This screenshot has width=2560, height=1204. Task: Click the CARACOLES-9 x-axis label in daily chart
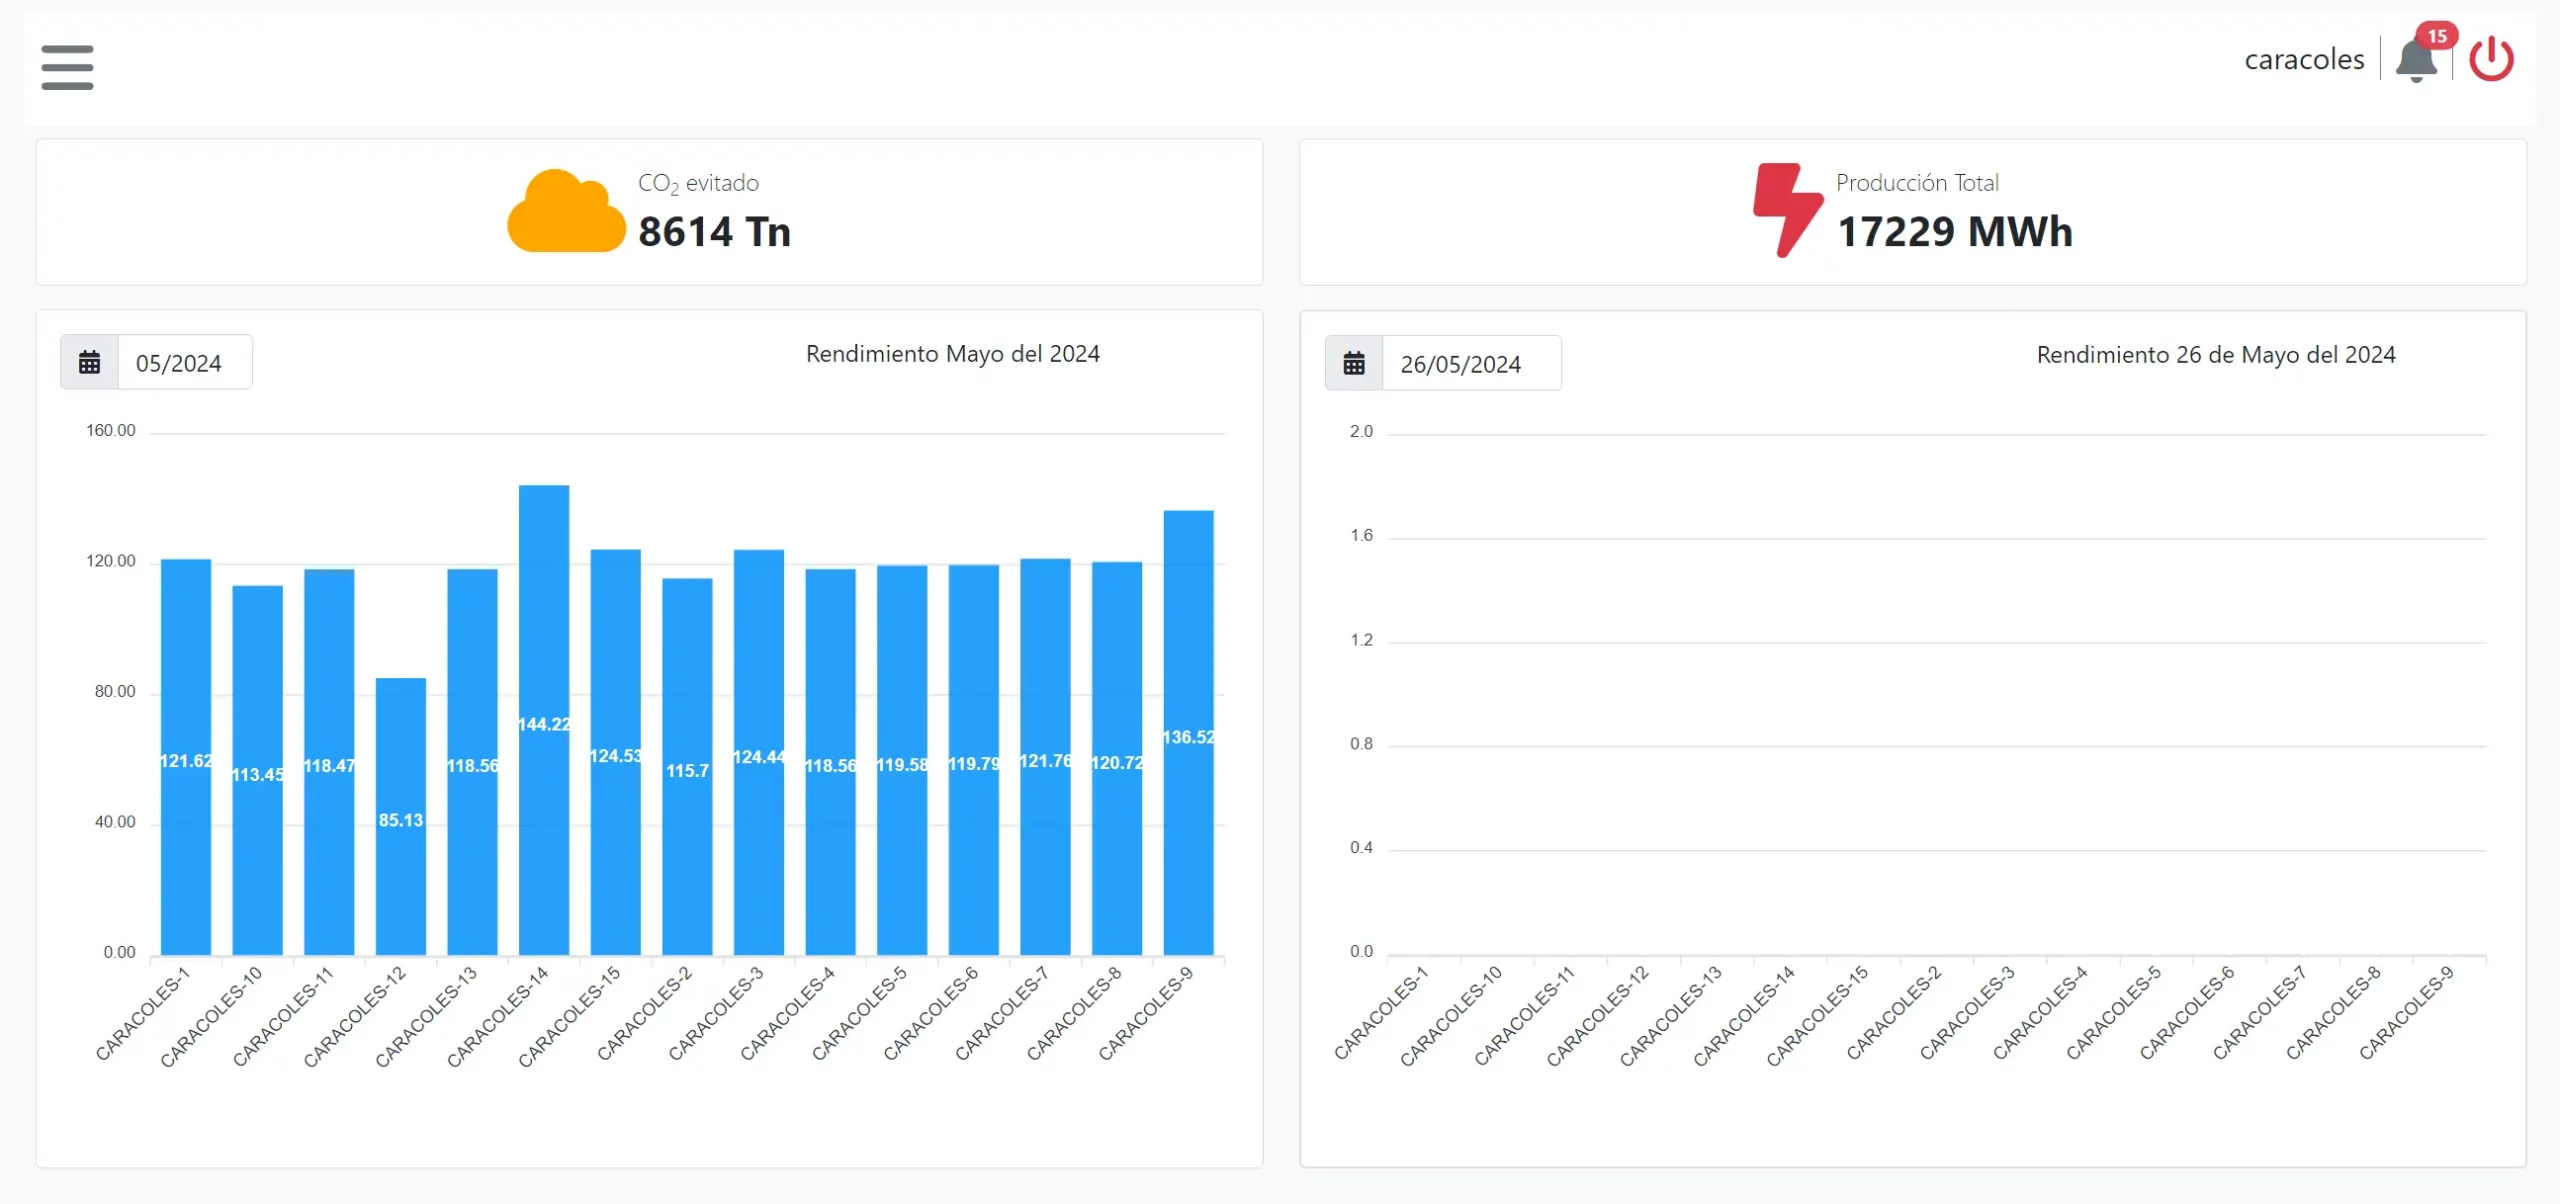click(x=2406, y=1013)
